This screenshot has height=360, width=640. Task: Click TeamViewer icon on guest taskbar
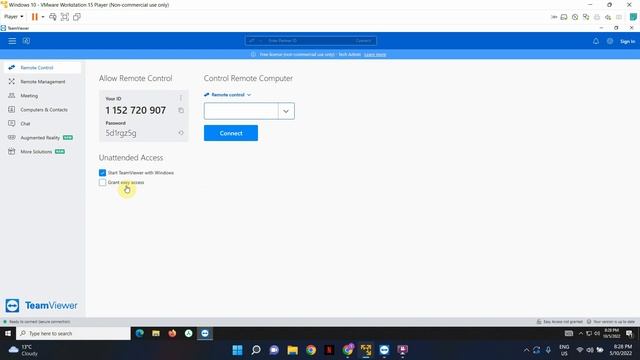pos(205,333)
